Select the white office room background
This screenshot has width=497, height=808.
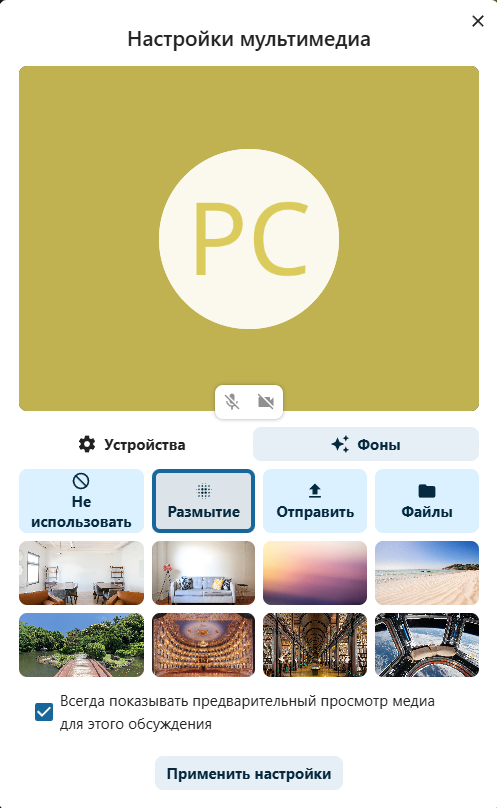81,573
